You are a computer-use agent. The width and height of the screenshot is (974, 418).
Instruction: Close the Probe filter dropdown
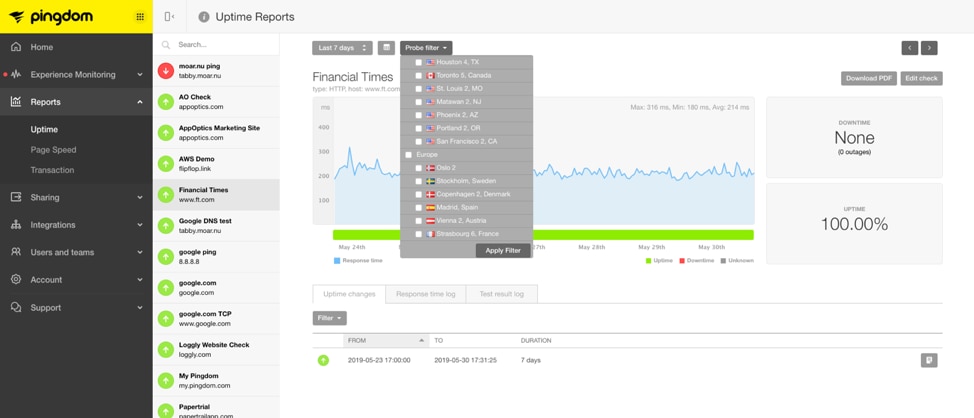426,48
